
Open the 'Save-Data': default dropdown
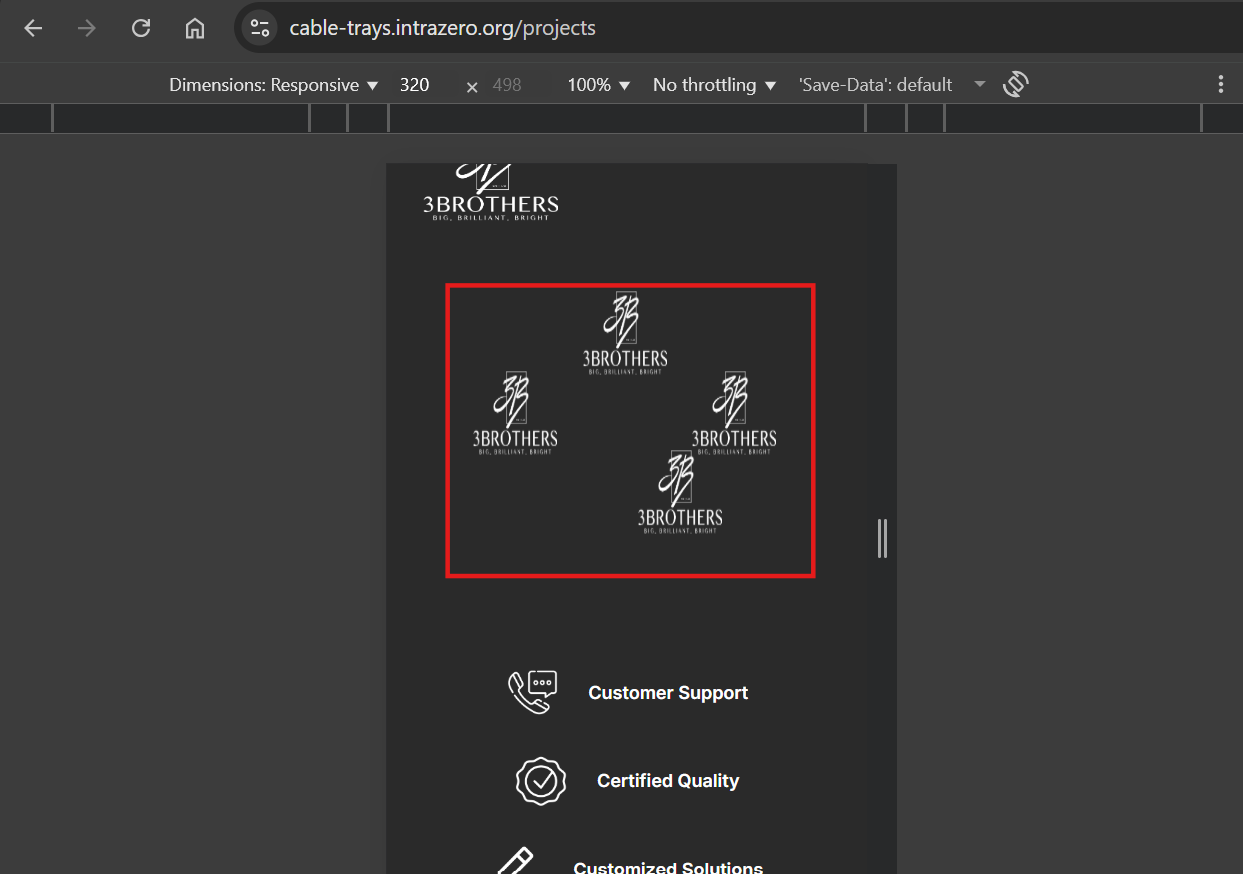point(891,85)
